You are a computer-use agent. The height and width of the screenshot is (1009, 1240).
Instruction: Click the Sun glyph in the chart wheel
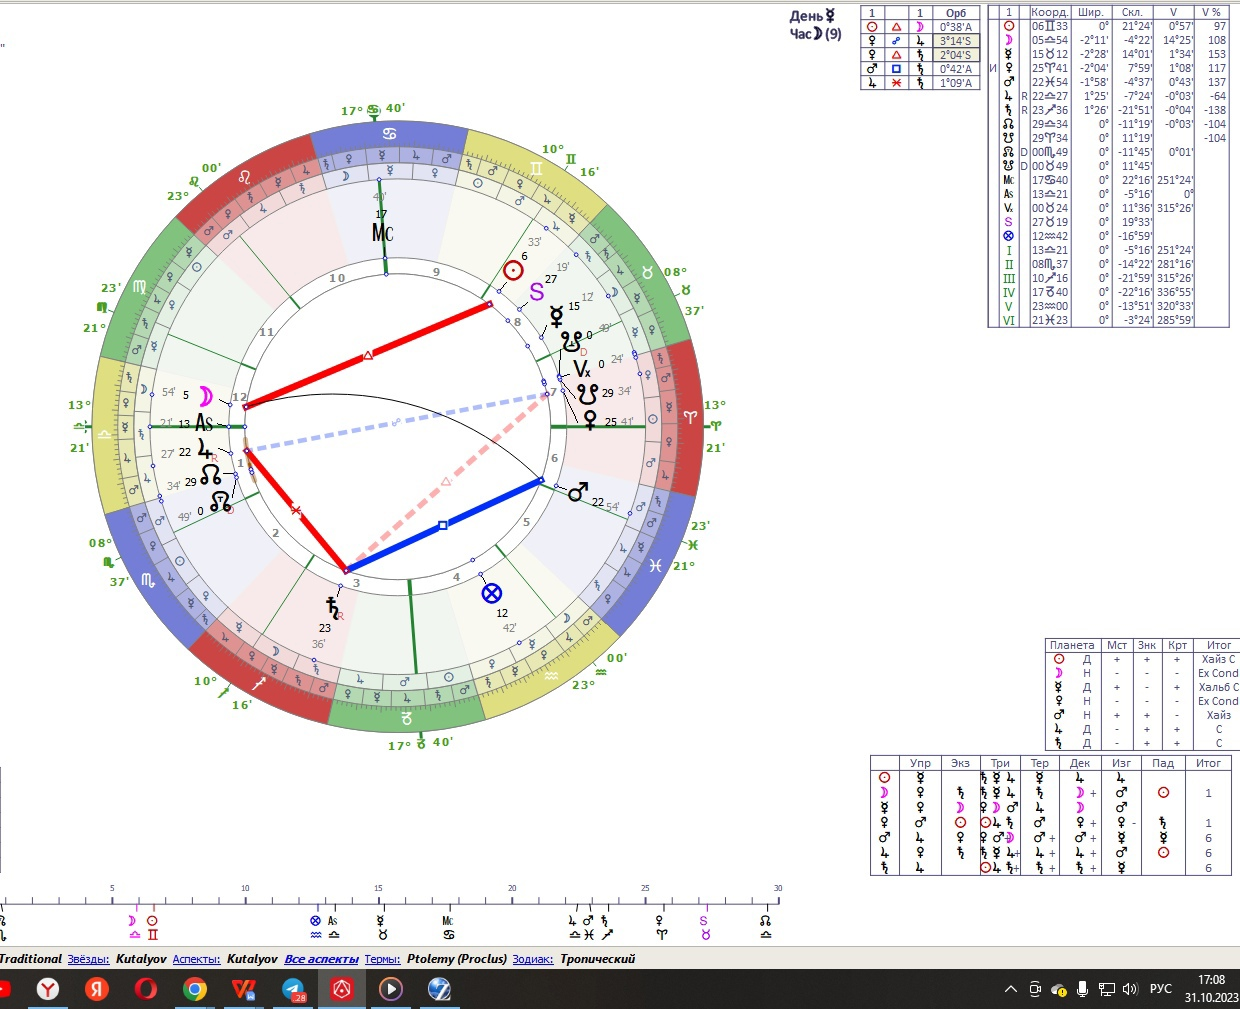pyautogui.click(x=513, y=271)
